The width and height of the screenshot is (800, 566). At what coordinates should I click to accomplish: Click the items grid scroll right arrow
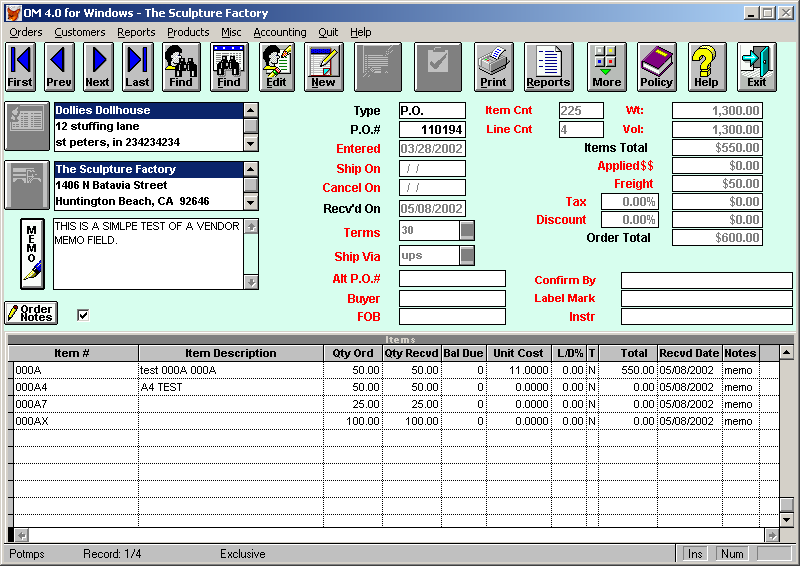coord(771,535)
